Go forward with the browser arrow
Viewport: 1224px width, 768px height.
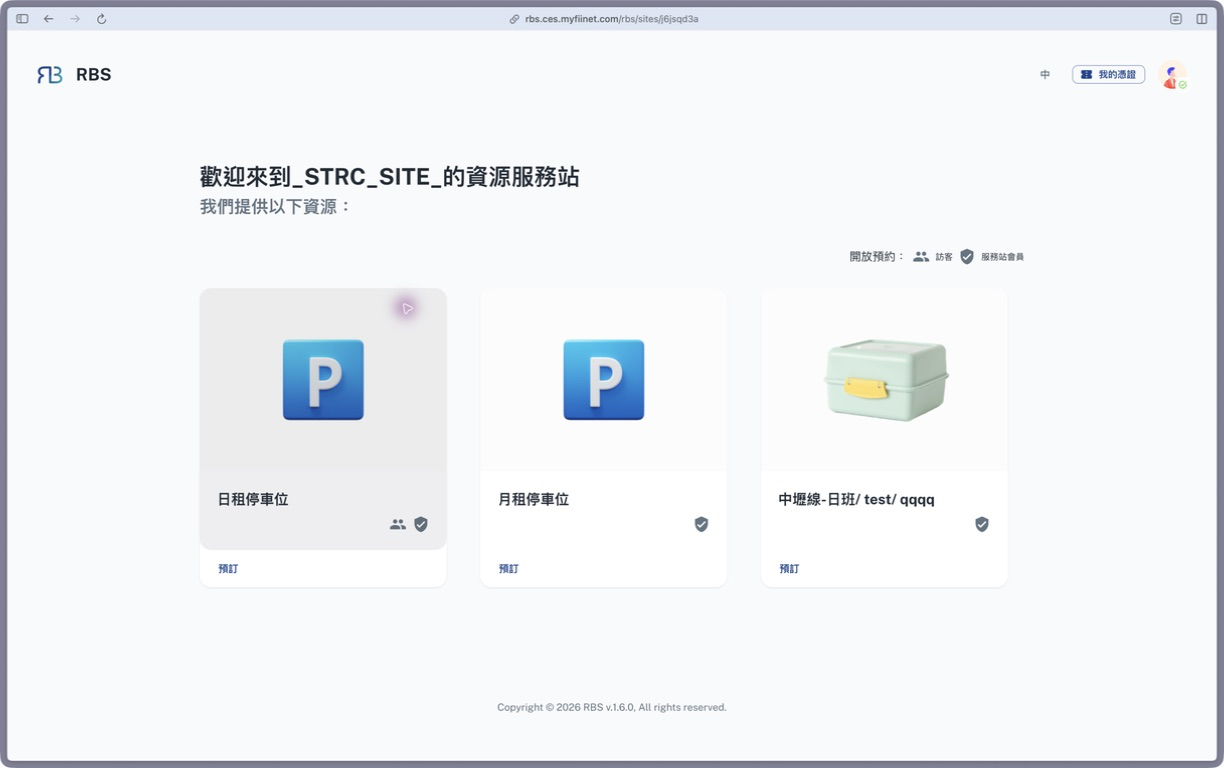[x=75, y=19]
